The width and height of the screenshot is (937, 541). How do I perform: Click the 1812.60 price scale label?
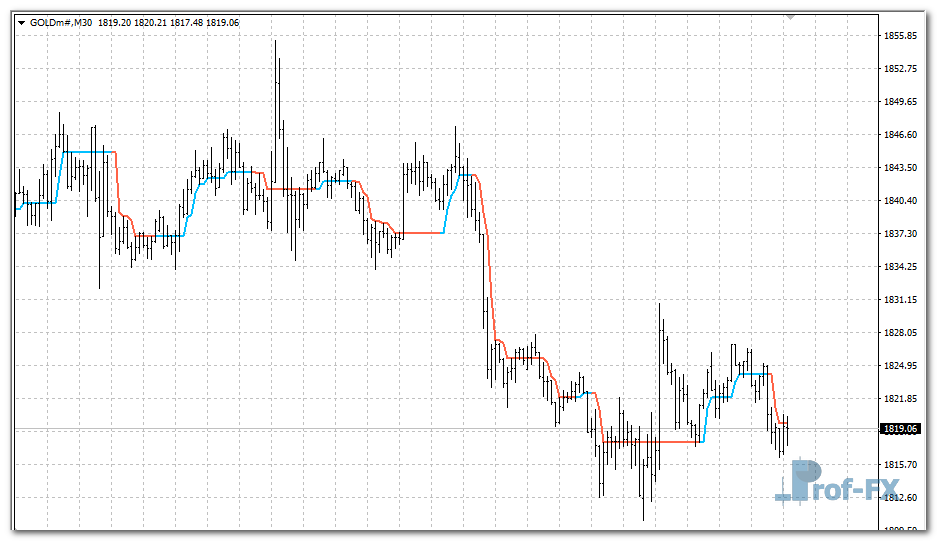901,498
